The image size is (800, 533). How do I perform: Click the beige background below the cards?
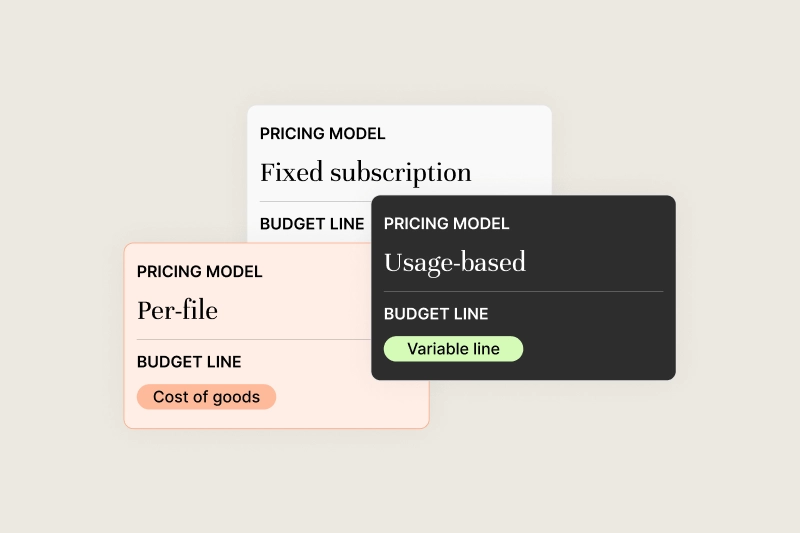(x=400, y=479)
